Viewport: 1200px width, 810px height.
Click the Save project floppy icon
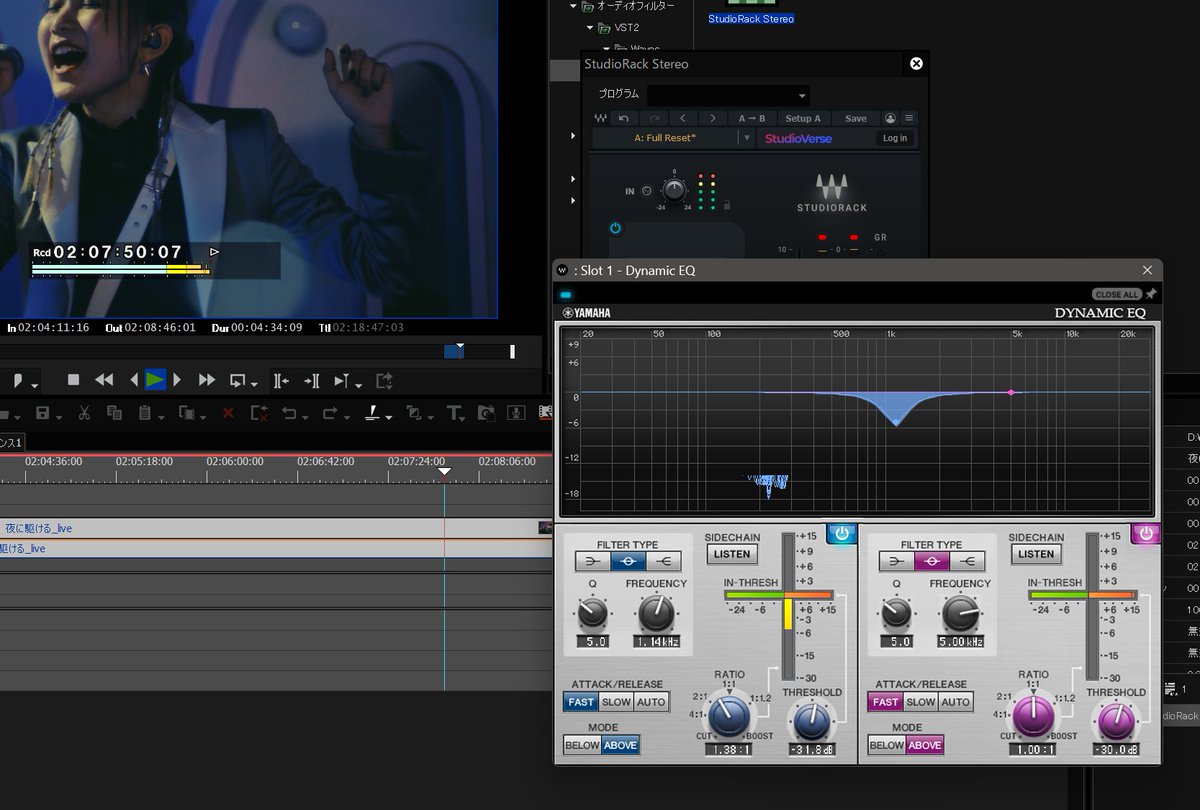coord(42,413)
